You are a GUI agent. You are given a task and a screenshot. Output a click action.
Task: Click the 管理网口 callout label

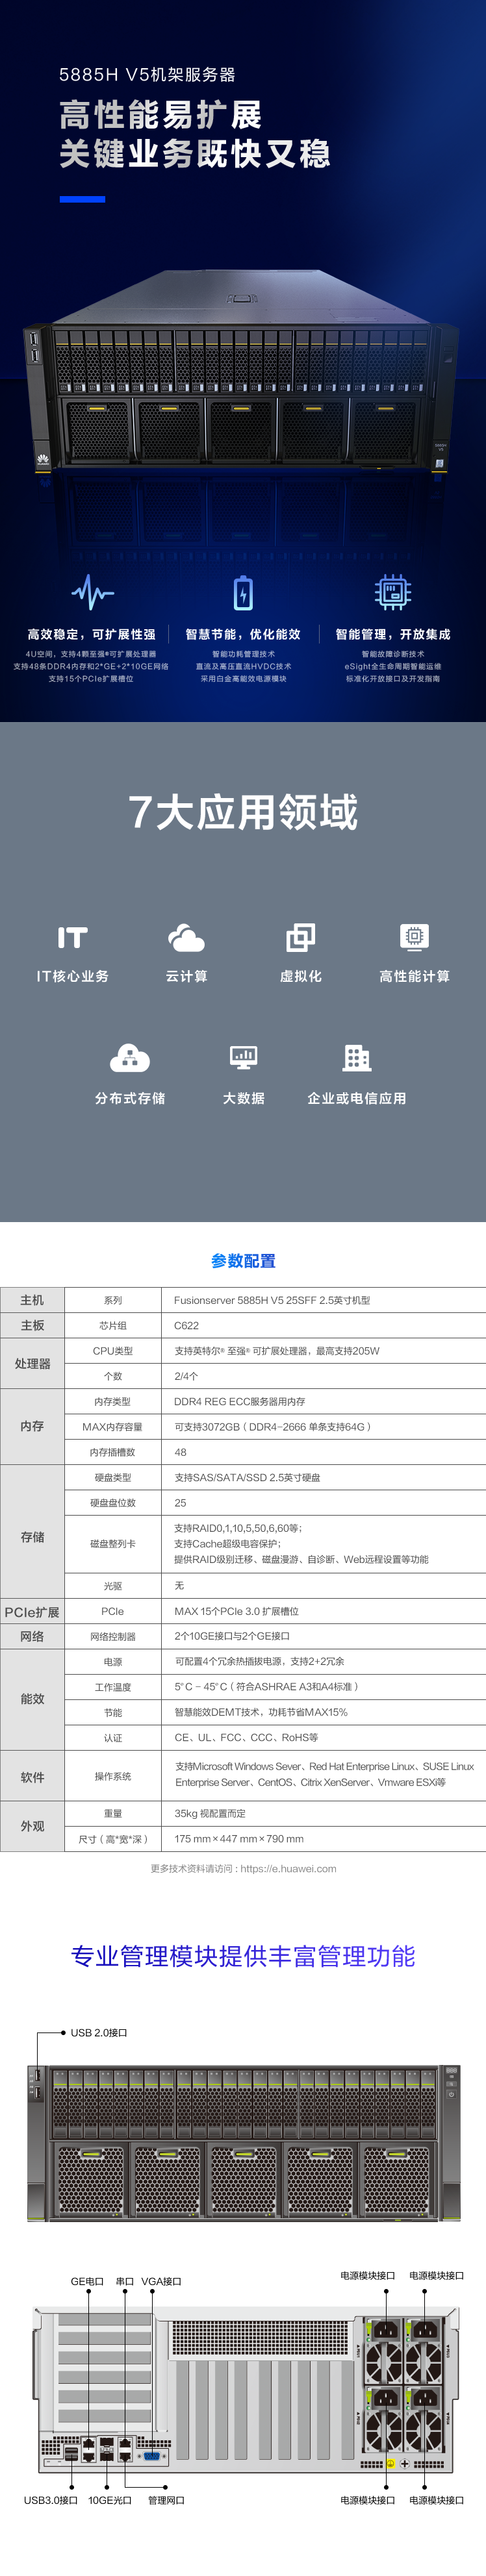pyautogui.click(x=166, y=2500)
